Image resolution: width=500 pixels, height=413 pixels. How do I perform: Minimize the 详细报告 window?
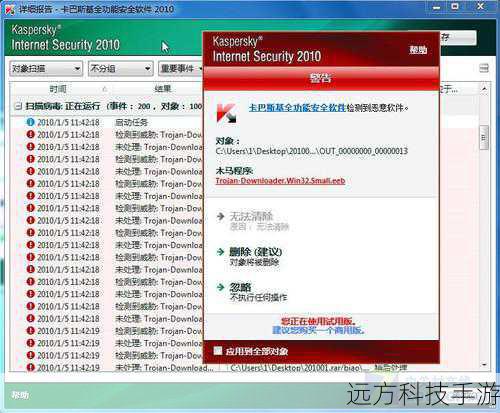tap(436, 7)
